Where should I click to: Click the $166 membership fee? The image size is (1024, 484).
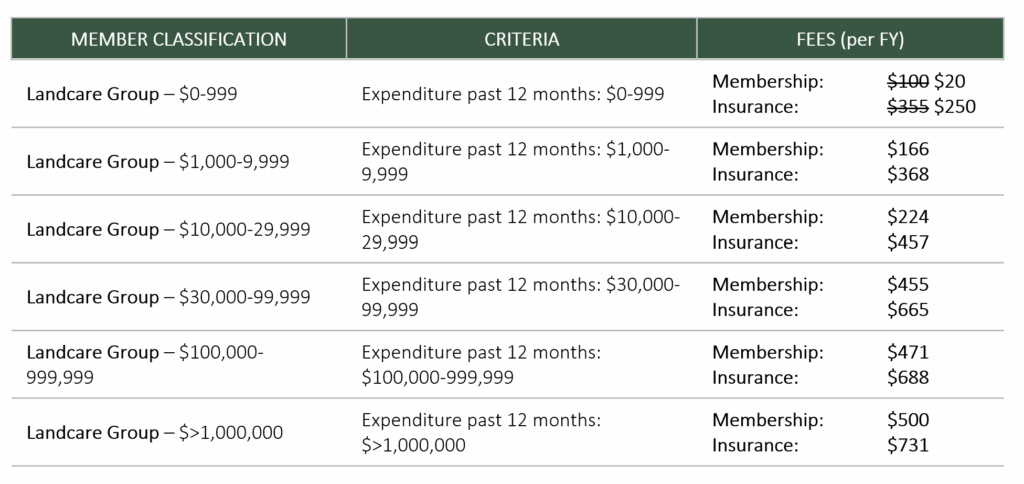coord(908,149)
